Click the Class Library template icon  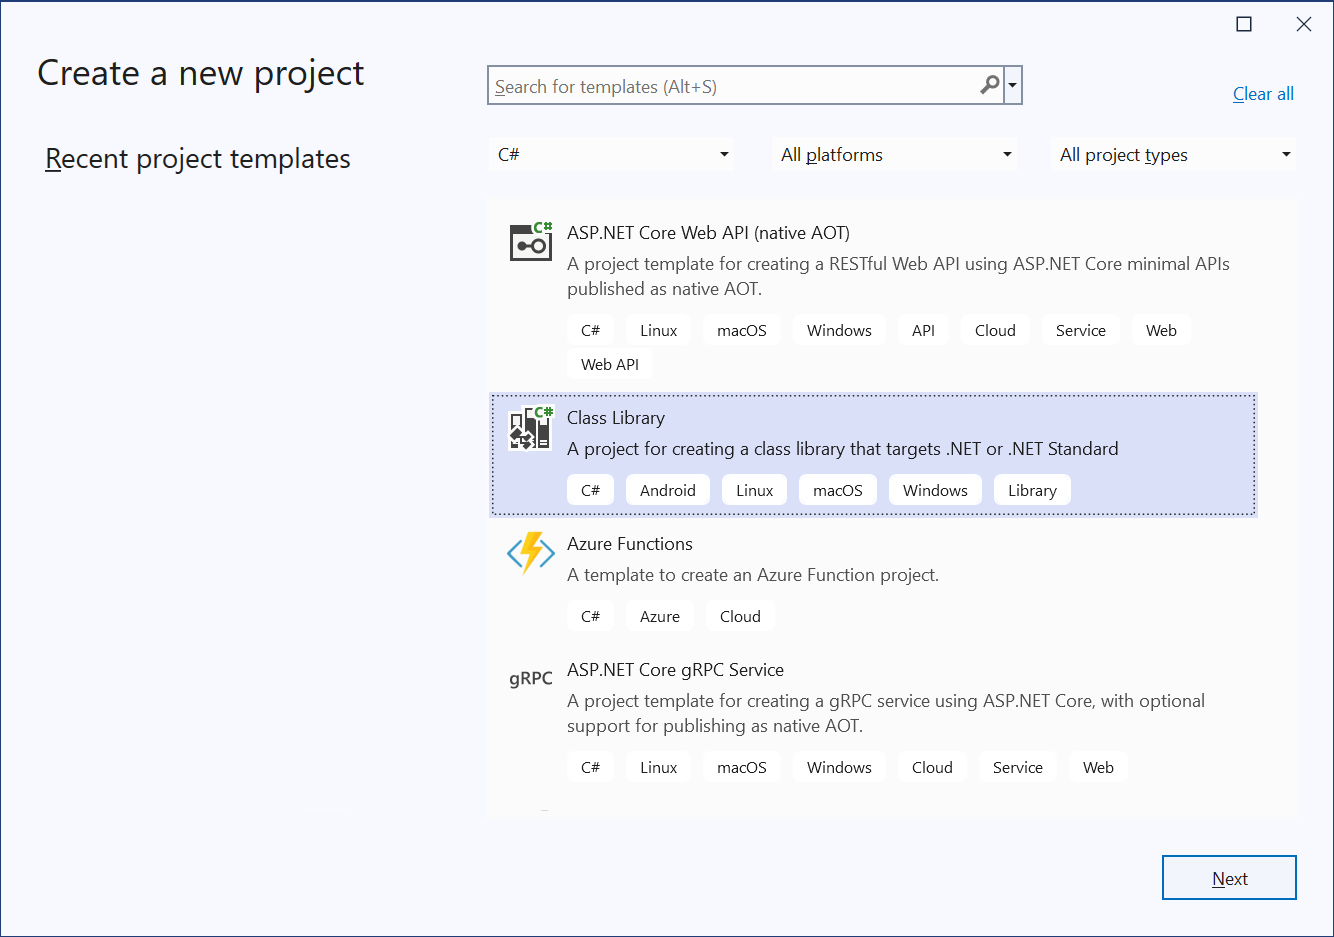[531, 428]
